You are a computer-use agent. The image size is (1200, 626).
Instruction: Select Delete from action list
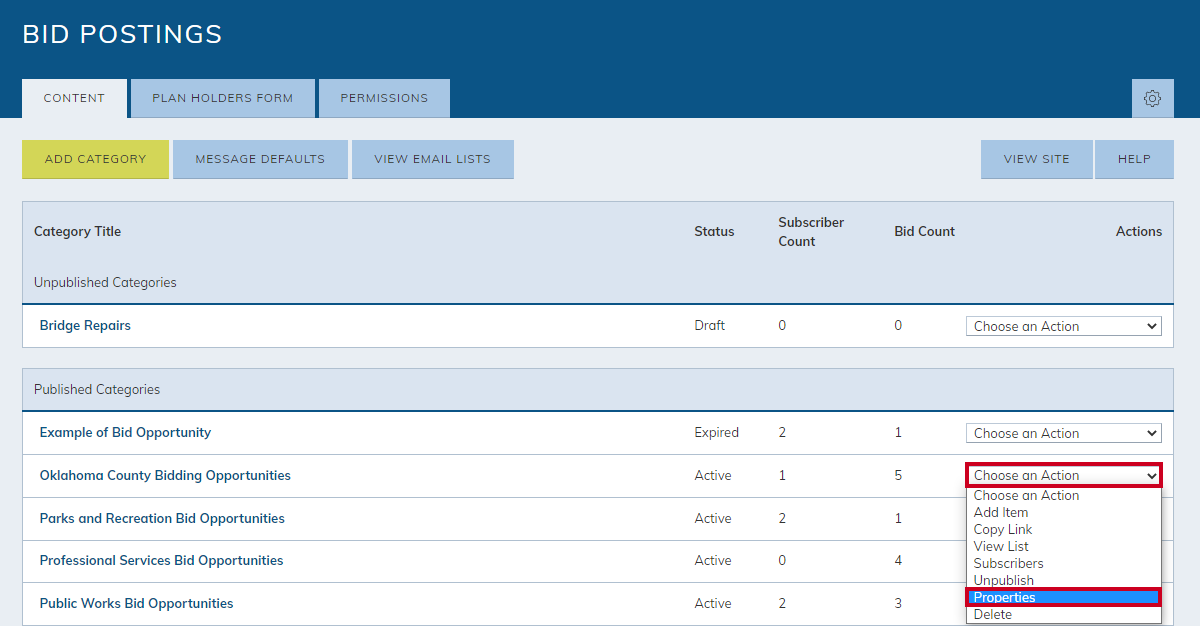tap(1064, 614)
